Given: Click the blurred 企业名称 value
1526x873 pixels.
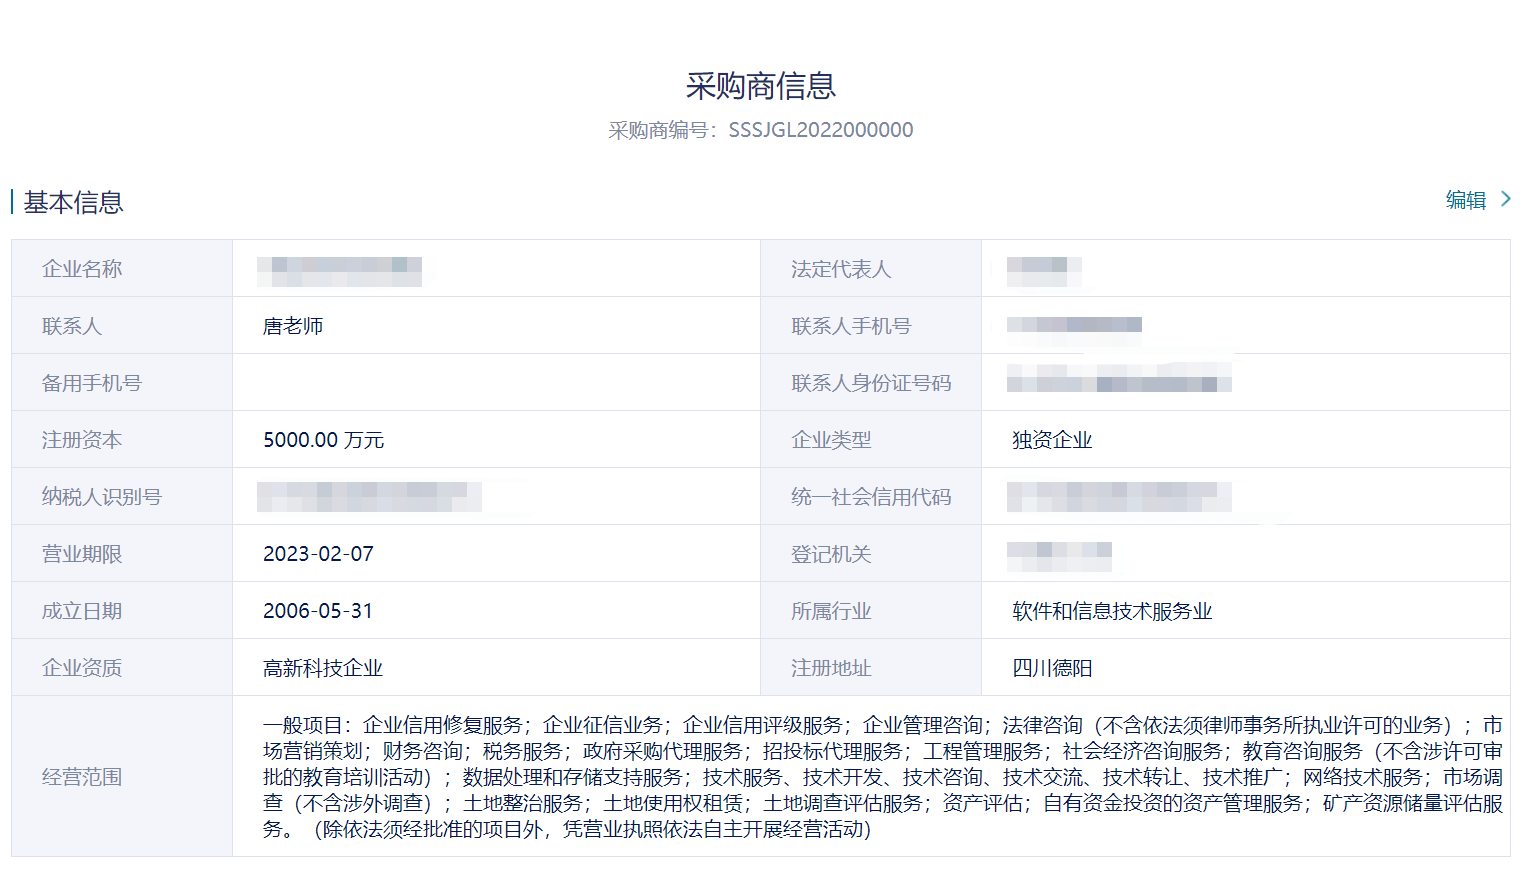Looking at the screenshot, I should (x=339, y=270).
